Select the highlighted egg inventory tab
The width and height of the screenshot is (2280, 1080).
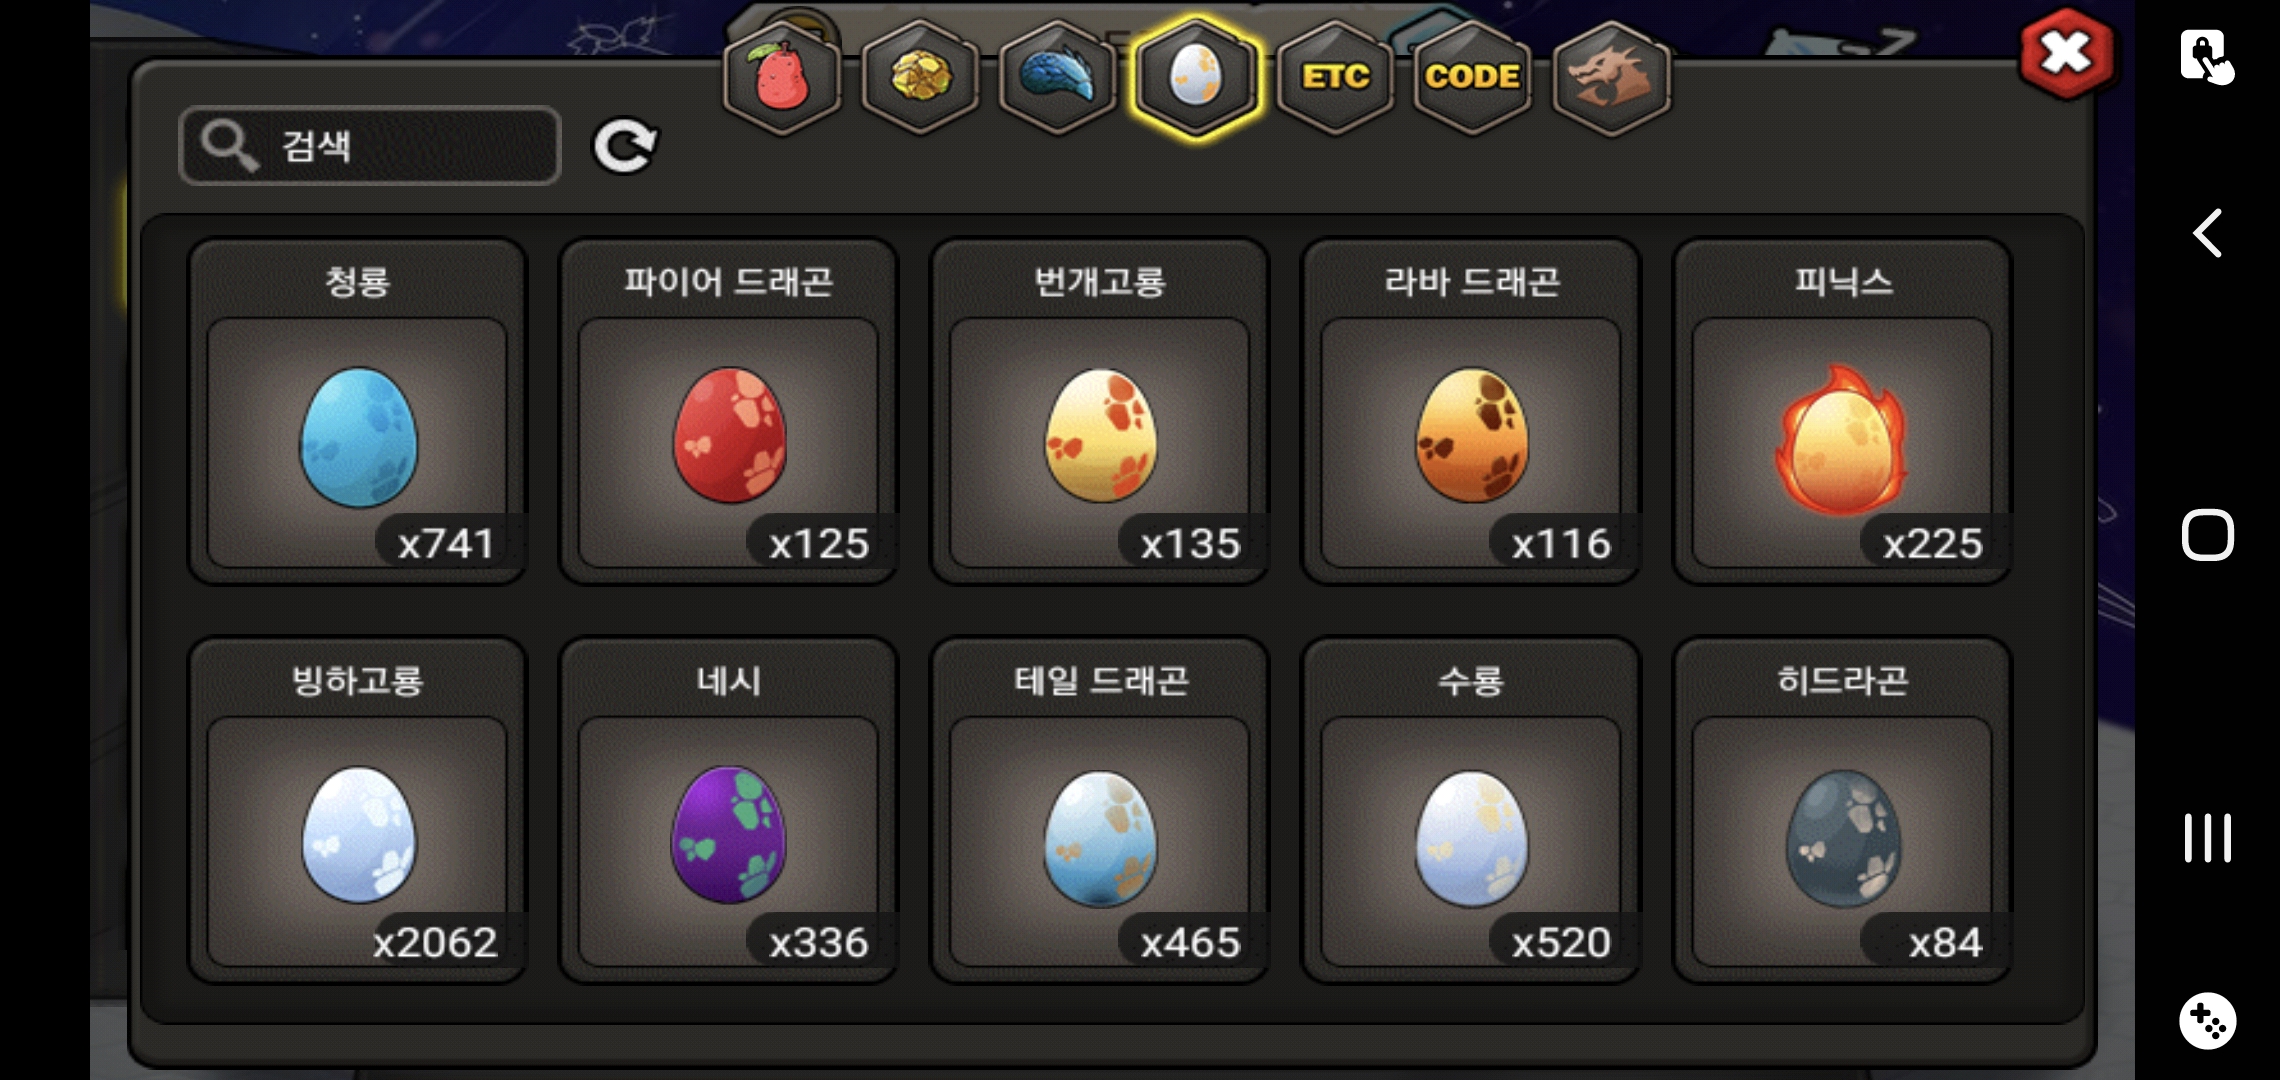pos(1195,77)
